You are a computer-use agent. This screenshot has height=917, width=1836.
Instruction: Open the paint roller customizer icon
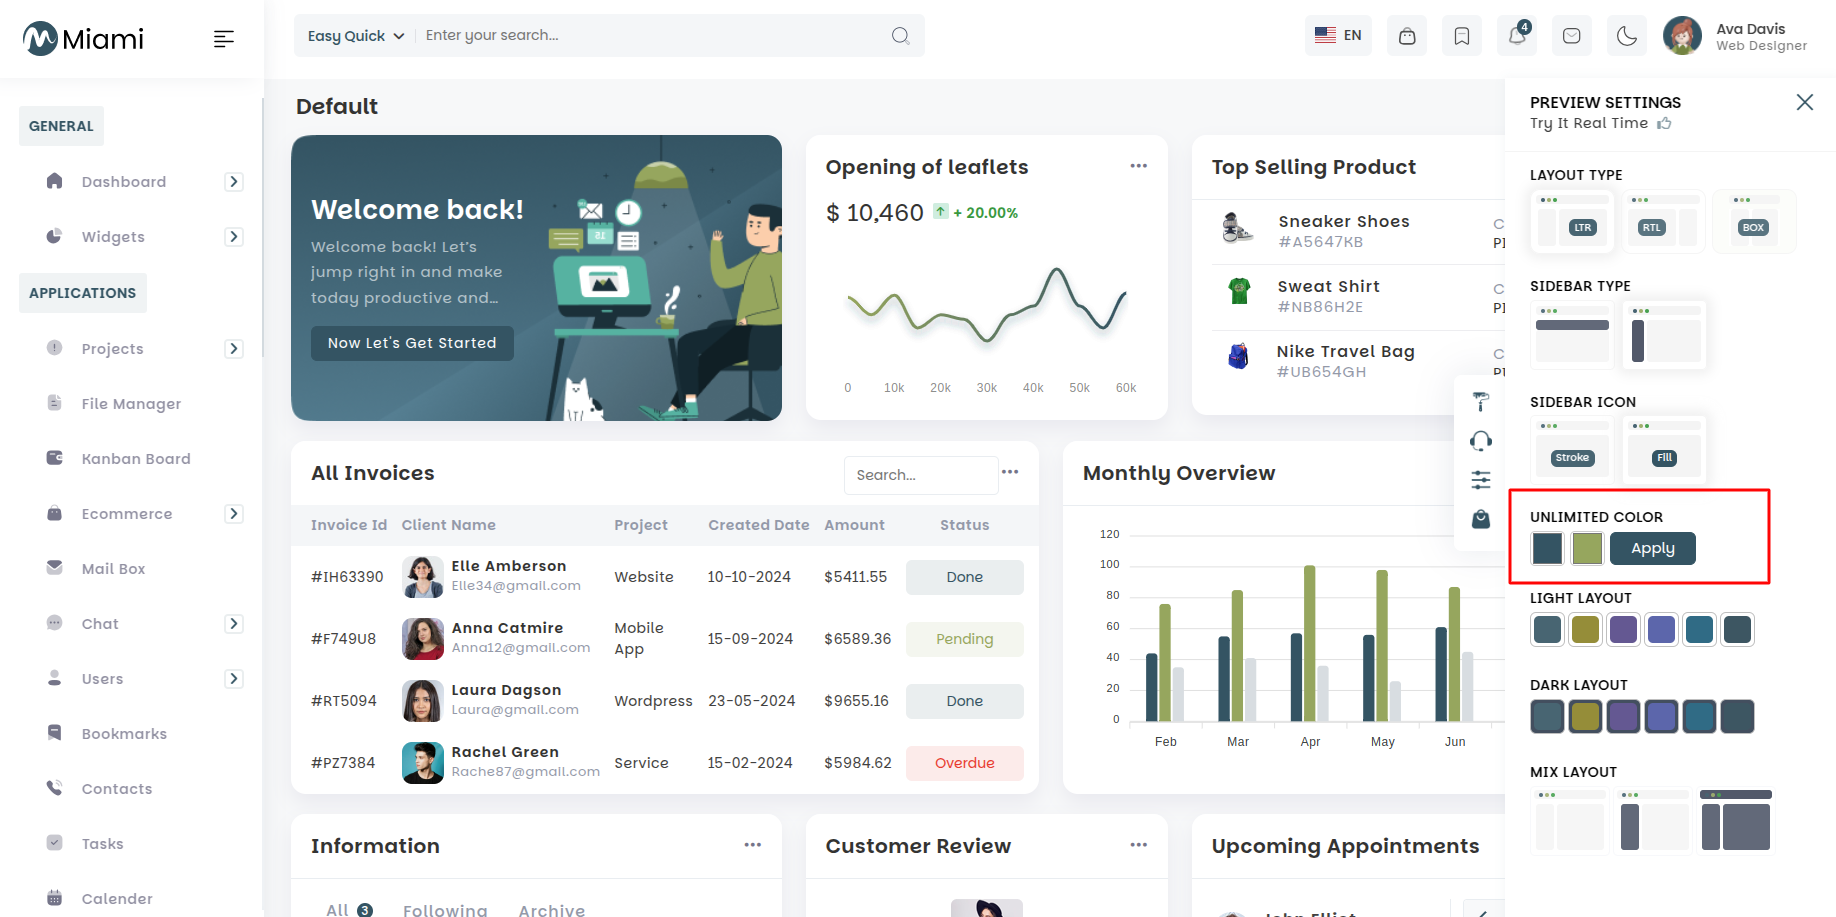click(1481, 402)
